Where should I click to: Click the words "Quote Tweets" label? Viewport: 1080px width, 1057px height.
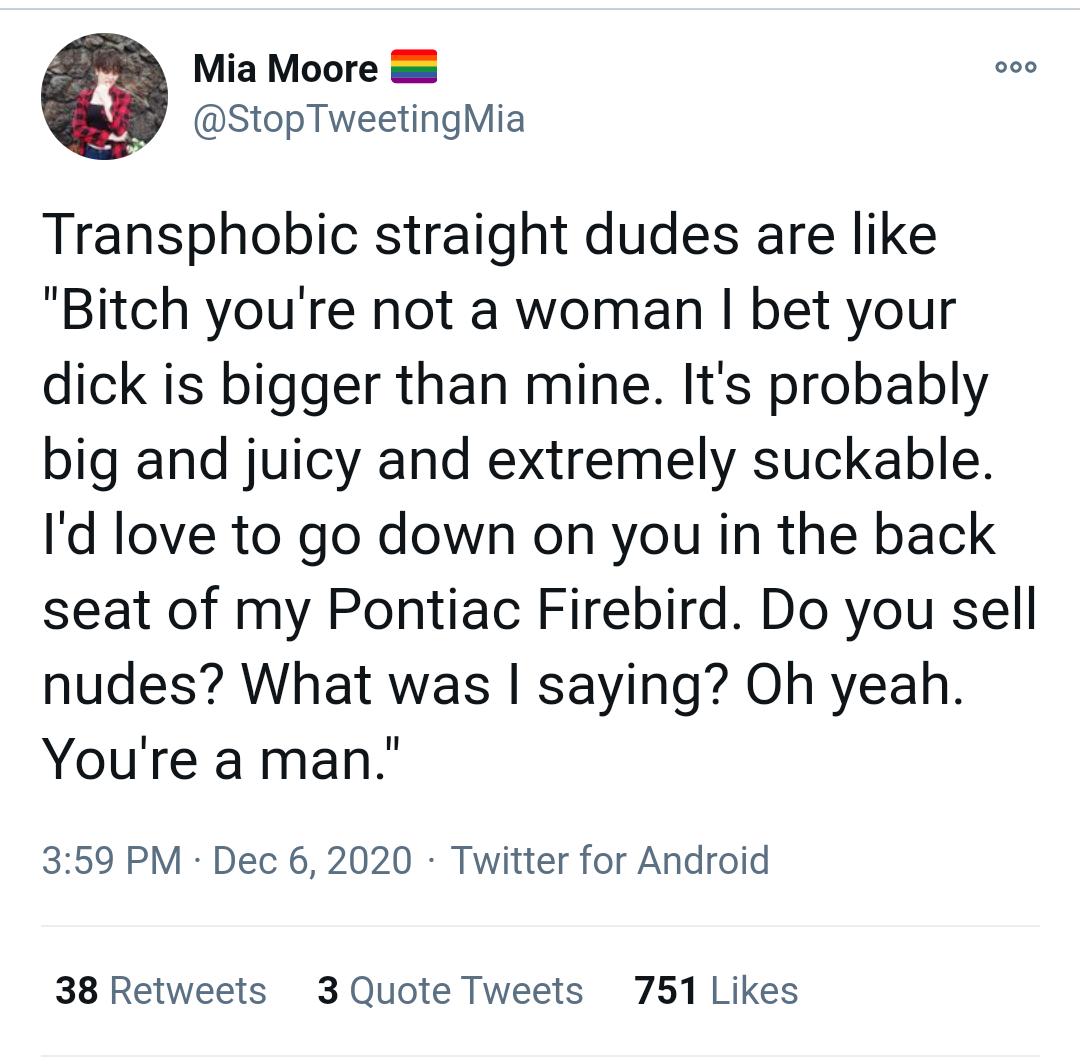click(466, 990)
